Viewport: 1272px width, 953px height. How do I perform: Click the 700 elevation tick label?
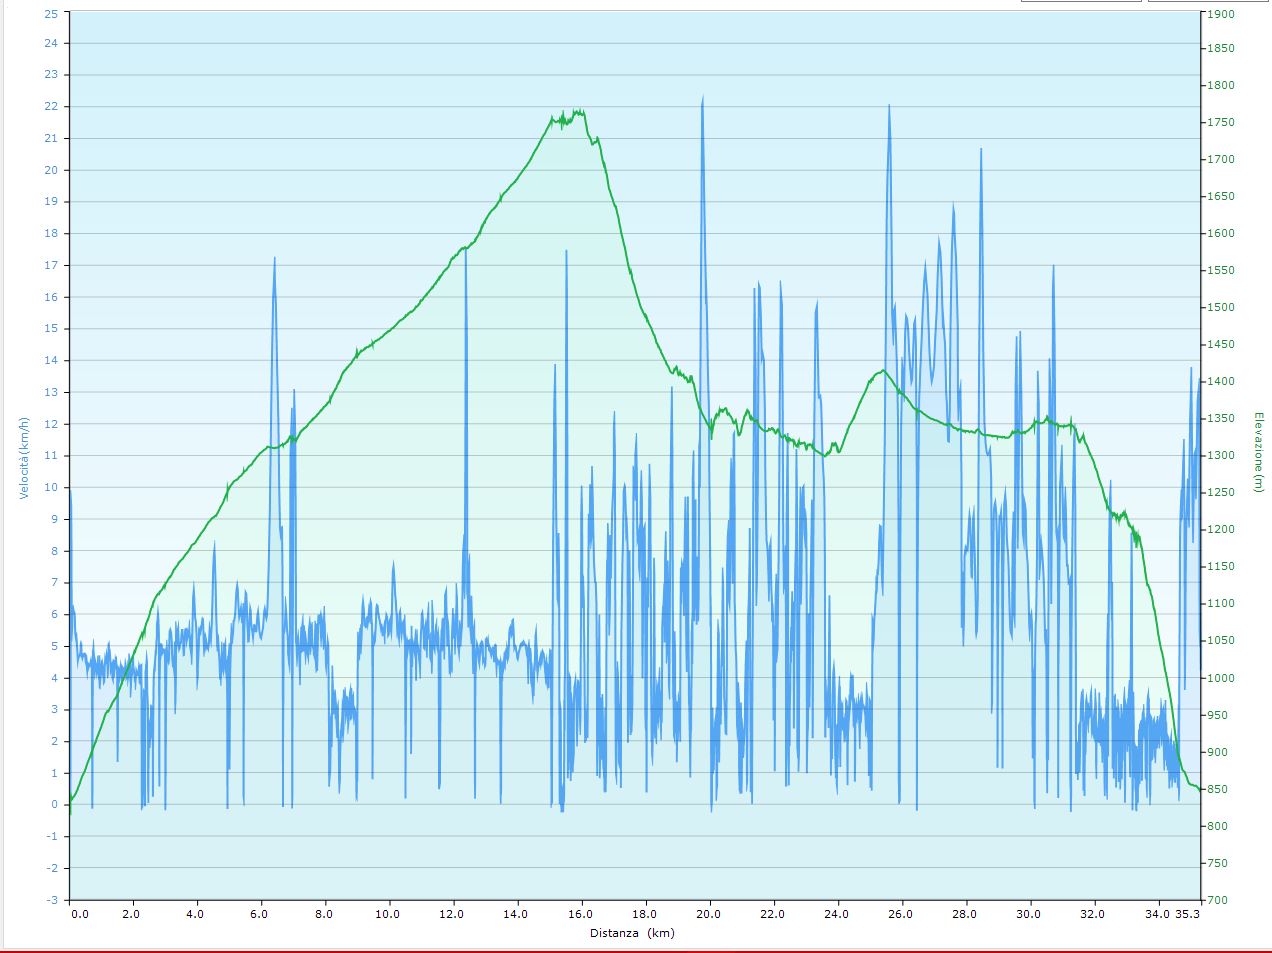click(1218, 900)
